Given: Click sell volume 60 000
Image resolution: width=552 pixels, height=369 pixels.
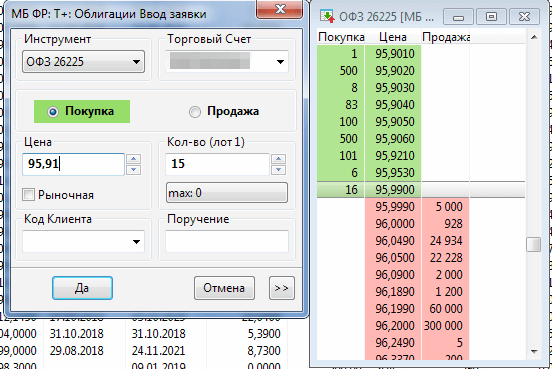Looking at the screenshot, I should [x=446, y=309].
